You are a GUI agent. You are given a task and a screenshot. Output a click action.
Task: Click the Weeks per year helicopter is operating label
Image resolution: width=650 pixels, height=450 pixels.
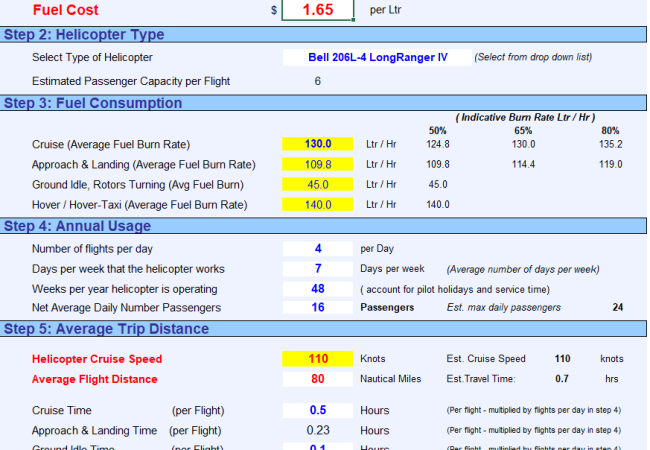(x=125, y=289)
